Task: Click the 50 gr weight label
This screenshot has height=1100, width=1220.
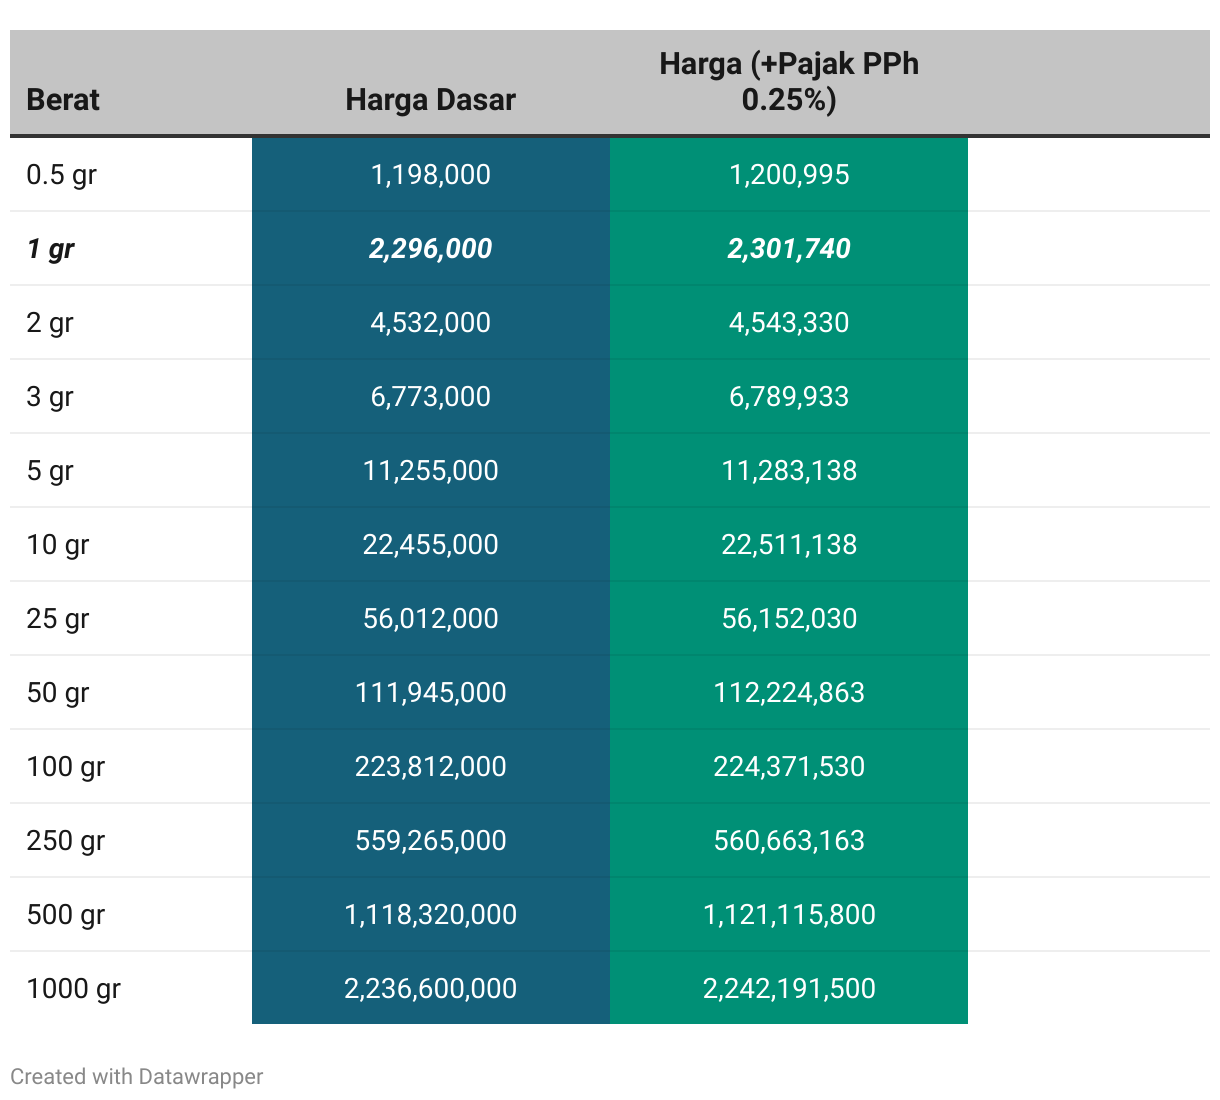Action: pos(58,693)
